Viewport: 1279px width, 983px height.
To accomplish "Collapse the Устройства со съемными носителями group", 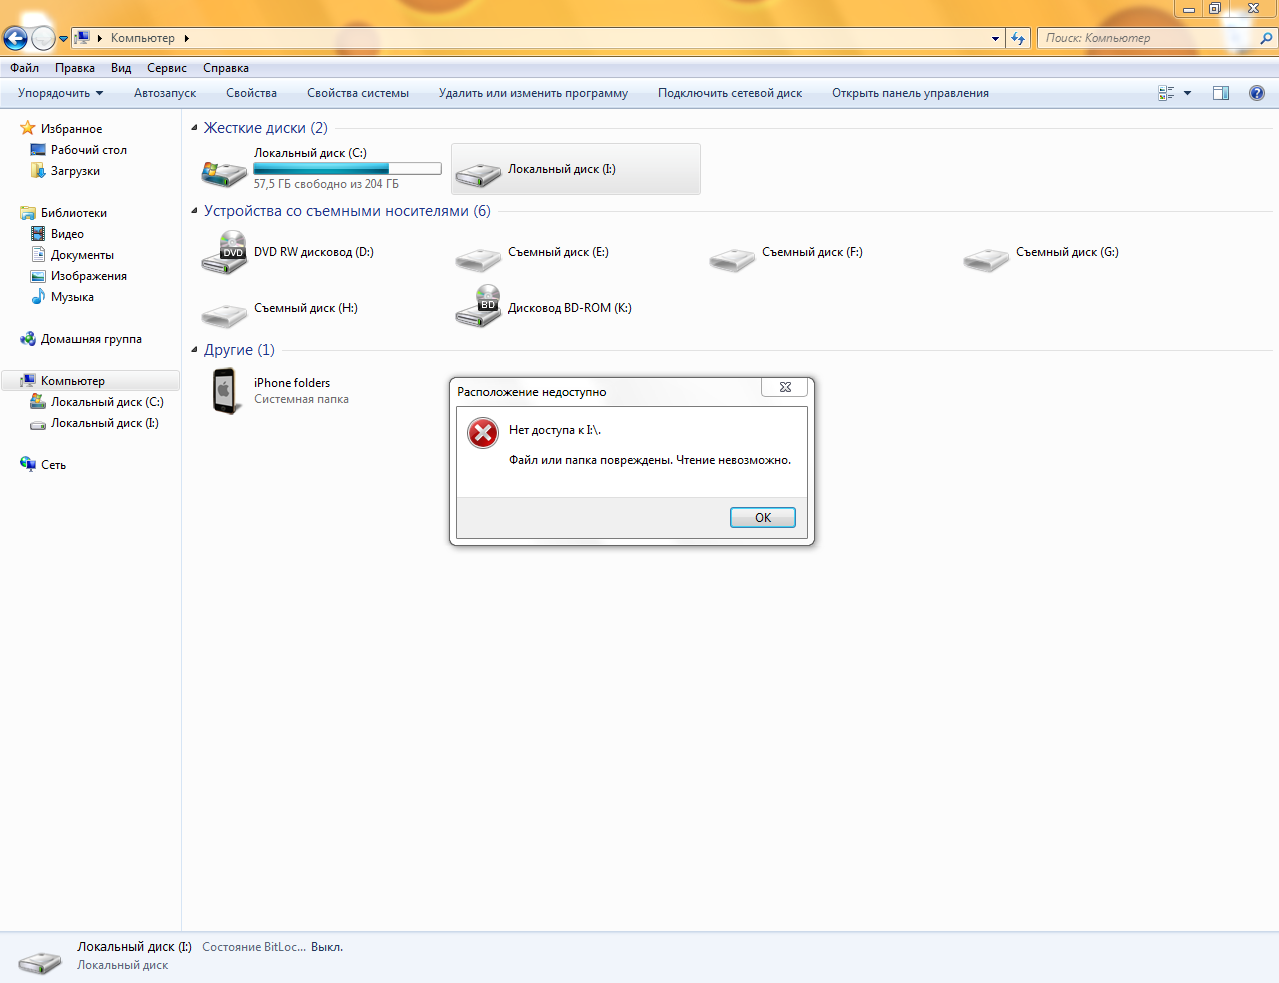I will (194, 211).
